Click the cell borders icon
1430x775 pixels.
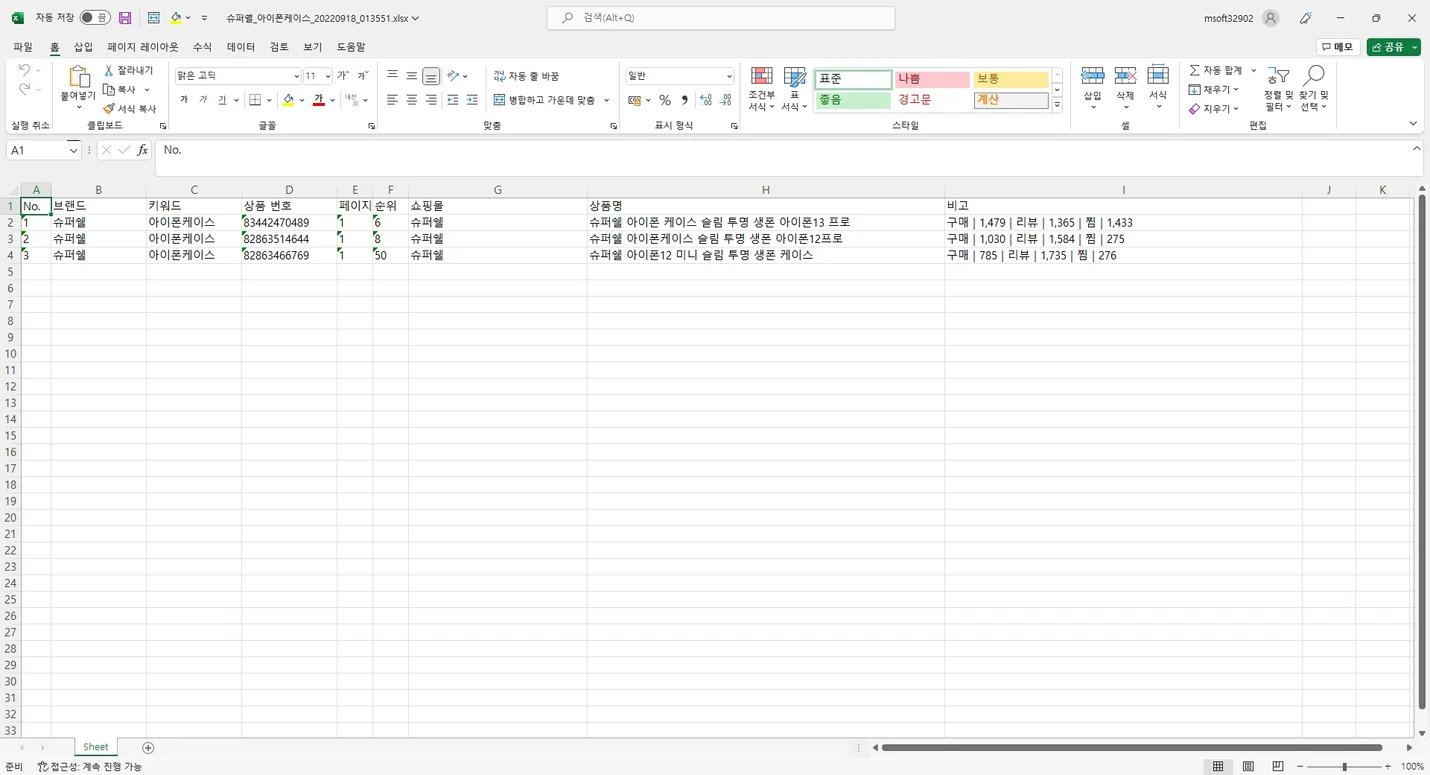(x=255, y=100)
